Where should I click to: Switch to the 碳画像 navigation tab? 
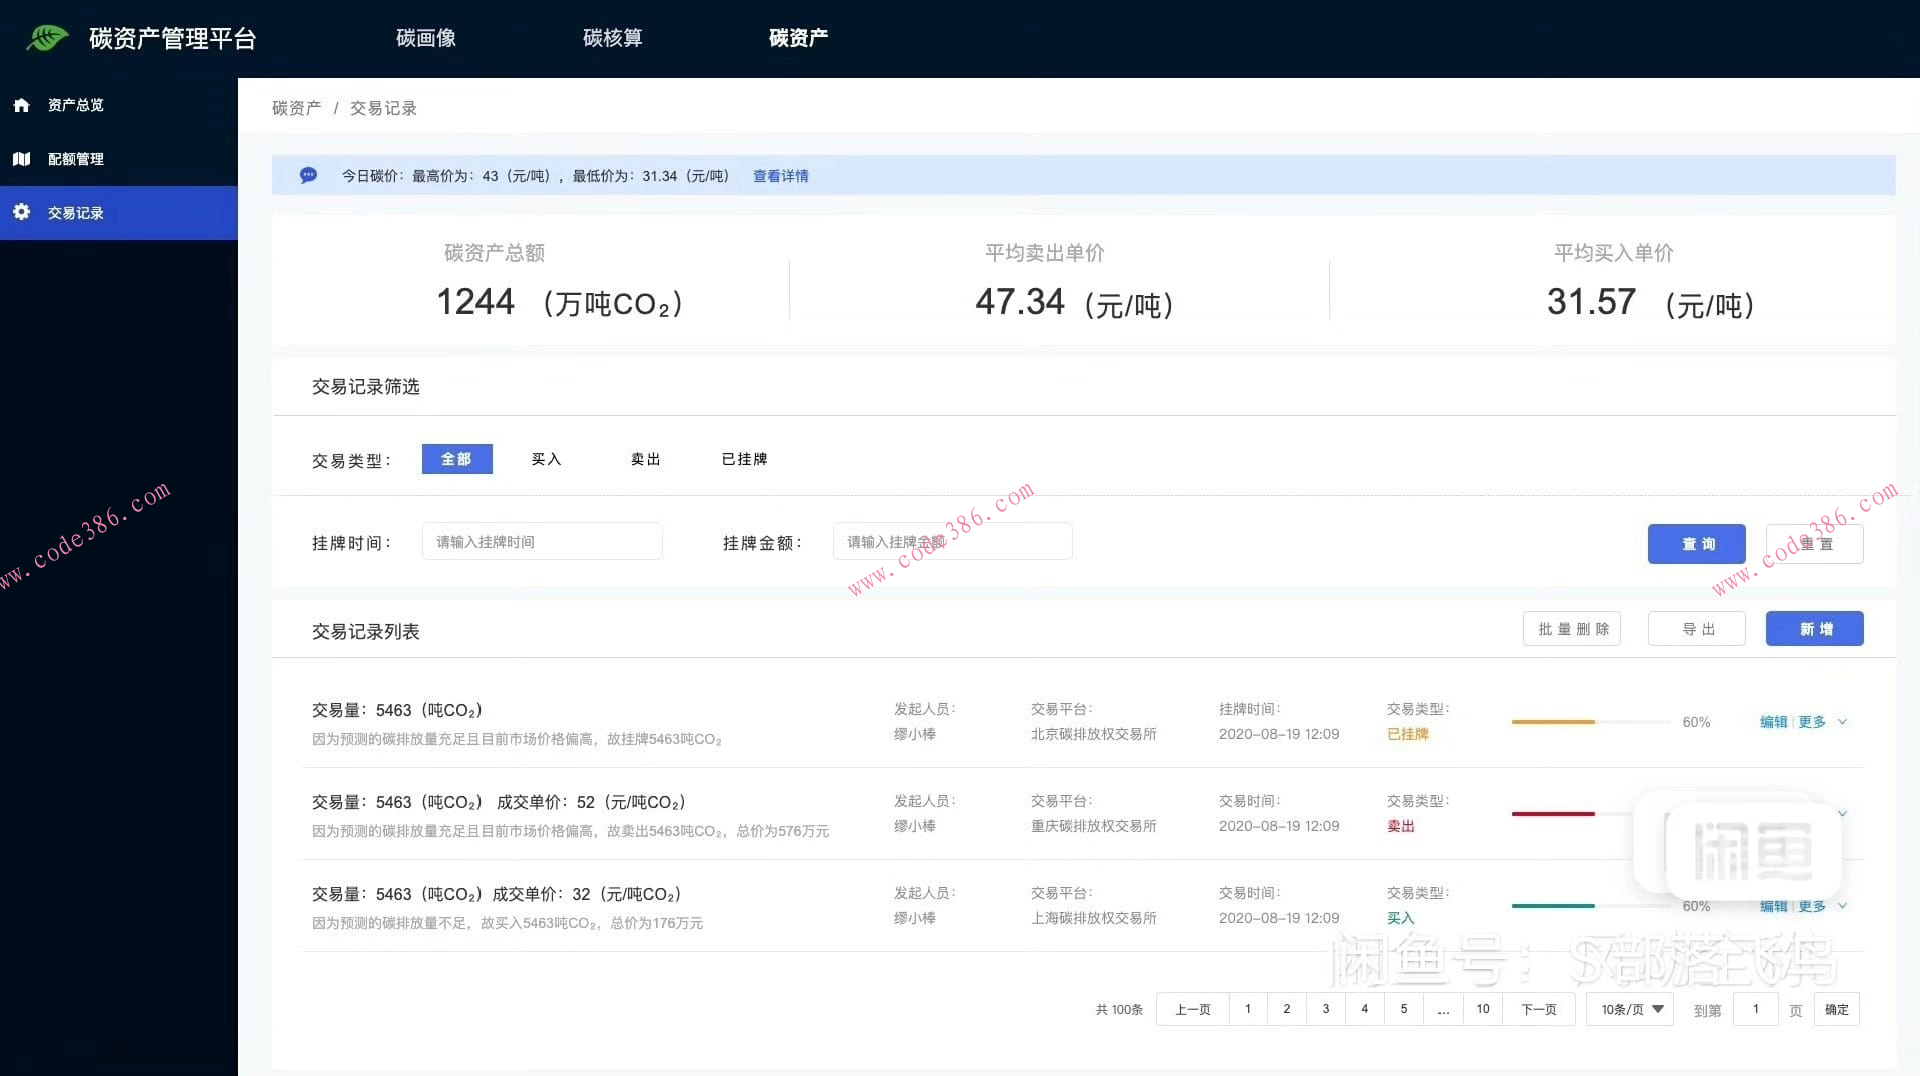(x=425, y=38)
